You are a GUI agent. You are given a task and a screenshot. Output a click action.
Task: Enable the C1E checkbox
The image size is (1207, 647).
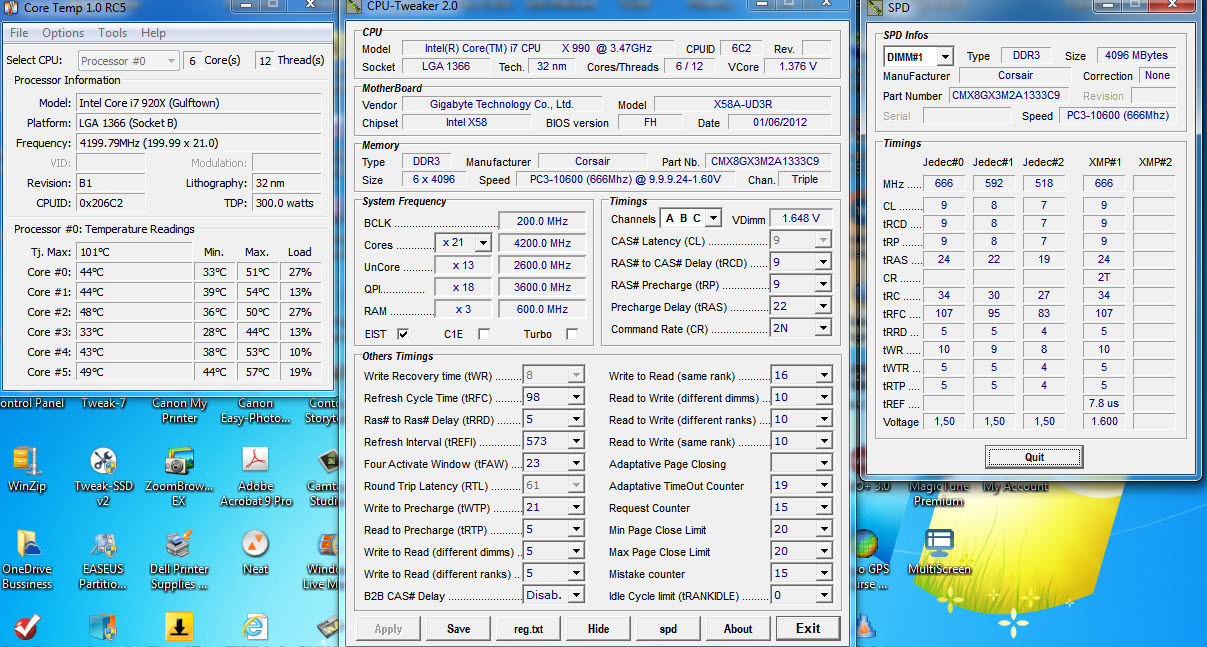click(x=484, y=334)
